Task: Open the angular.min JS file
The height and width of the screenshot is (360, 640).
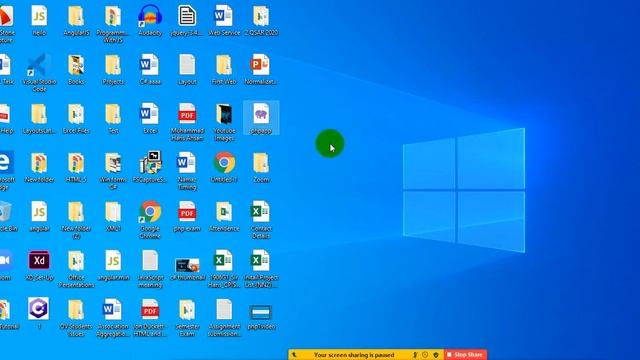Action: (x=113, y=265)
